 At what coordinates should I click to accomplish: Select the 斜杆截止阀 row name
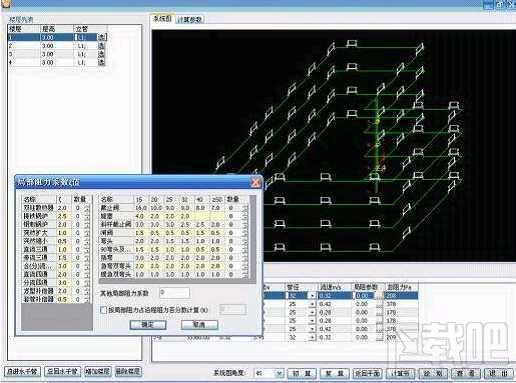(116, 225)
